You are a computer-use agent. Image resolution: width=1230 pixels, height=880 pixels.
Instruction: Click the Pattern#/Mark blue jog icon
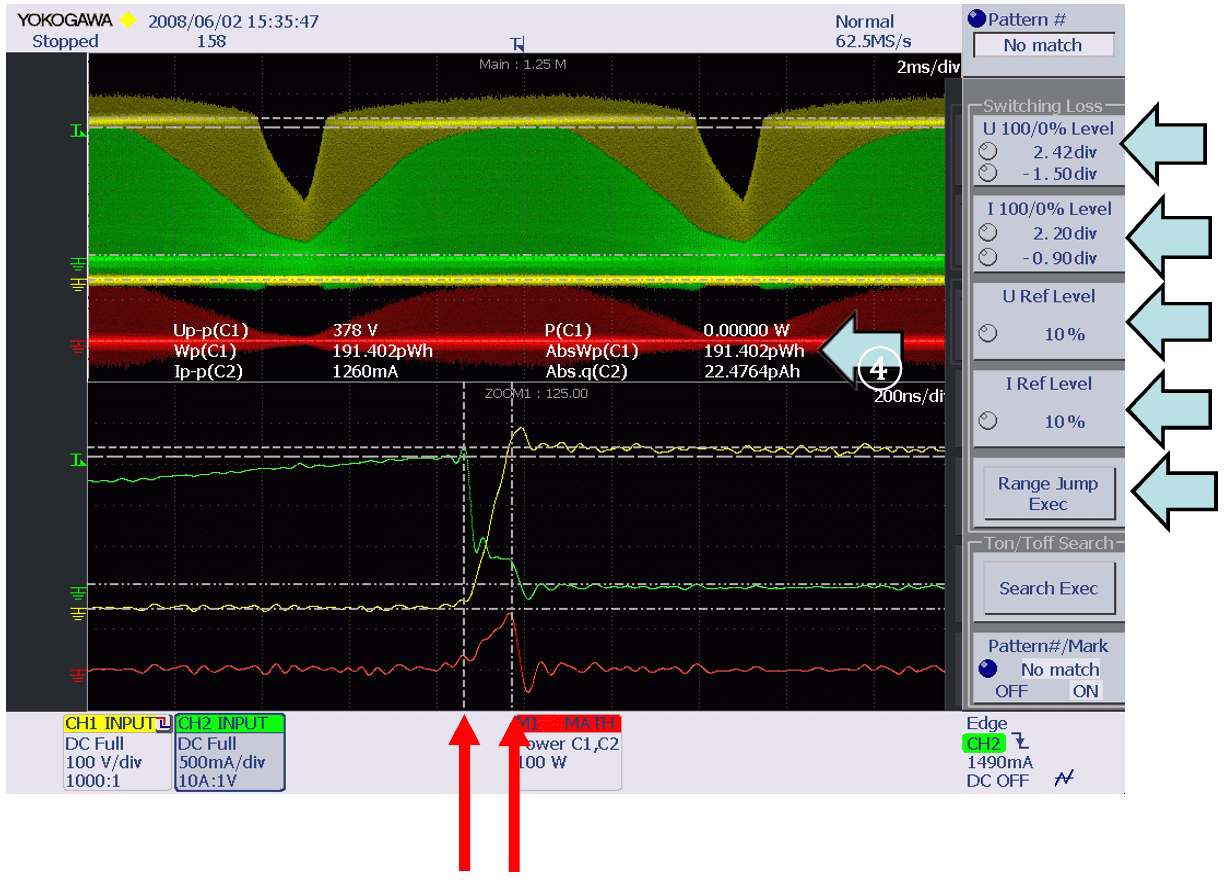989,669
